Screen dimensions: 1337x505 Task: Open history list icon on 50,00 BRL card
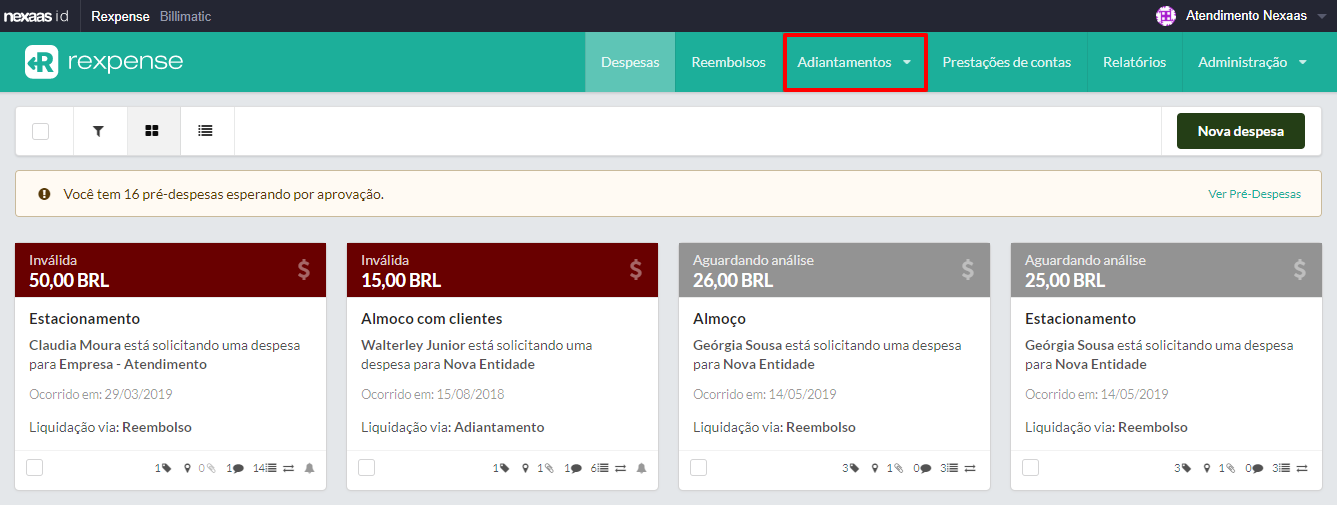point(271,468)
